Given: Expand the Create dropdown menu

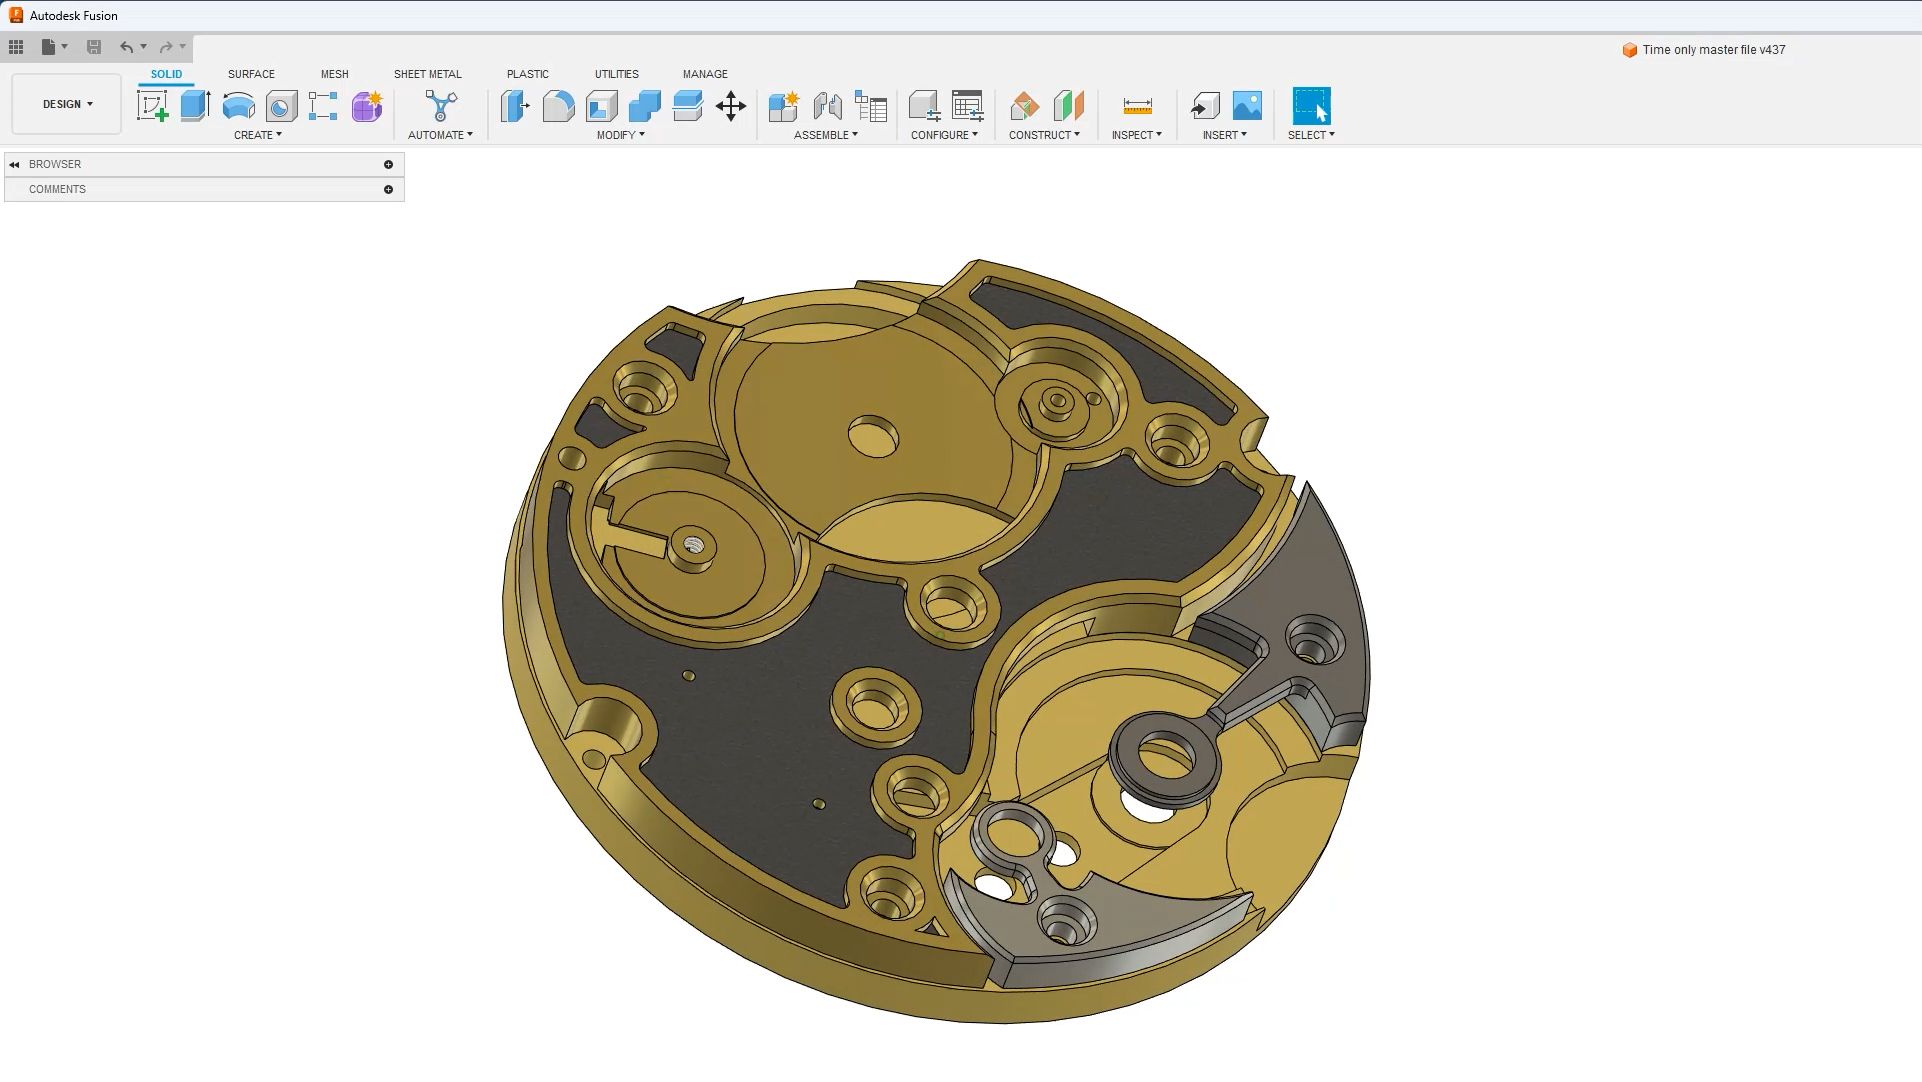Looking at the screenshot, I should [x=257, y=135].
